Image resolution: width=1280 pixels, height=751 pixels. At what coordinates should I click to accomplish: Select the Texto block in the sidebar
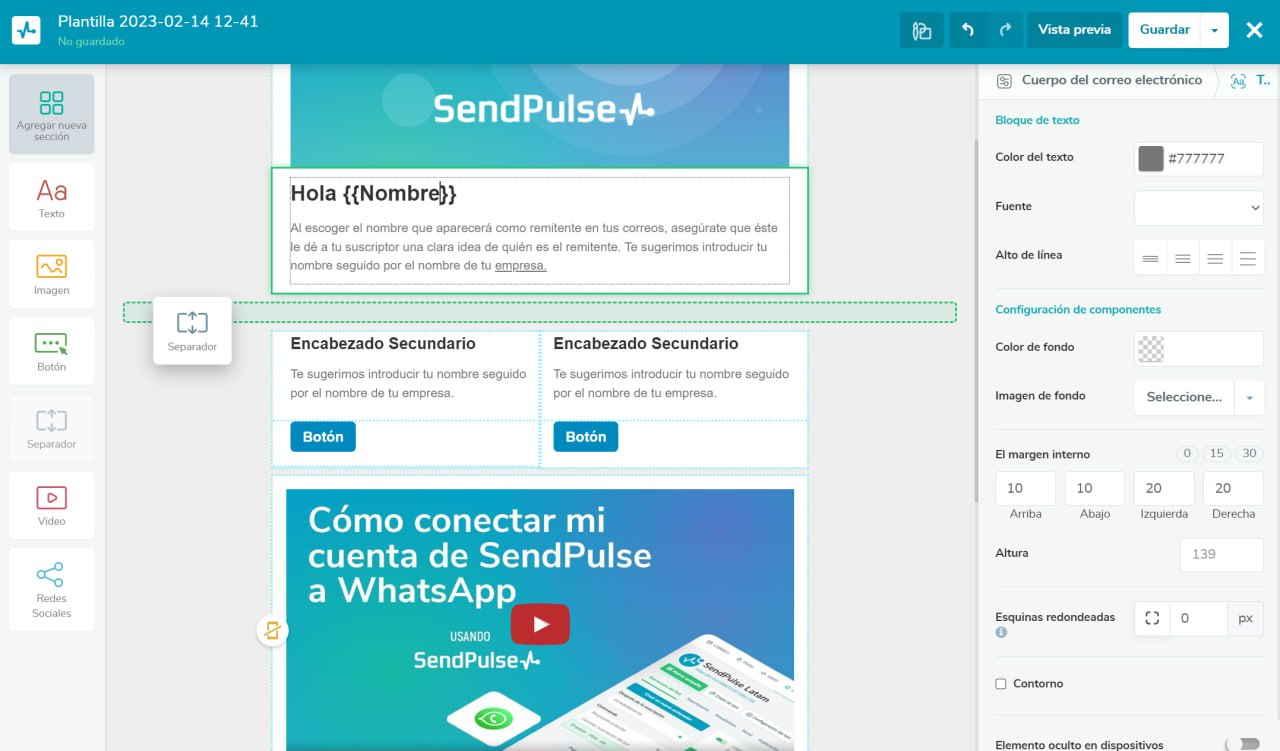coord(51,196)
